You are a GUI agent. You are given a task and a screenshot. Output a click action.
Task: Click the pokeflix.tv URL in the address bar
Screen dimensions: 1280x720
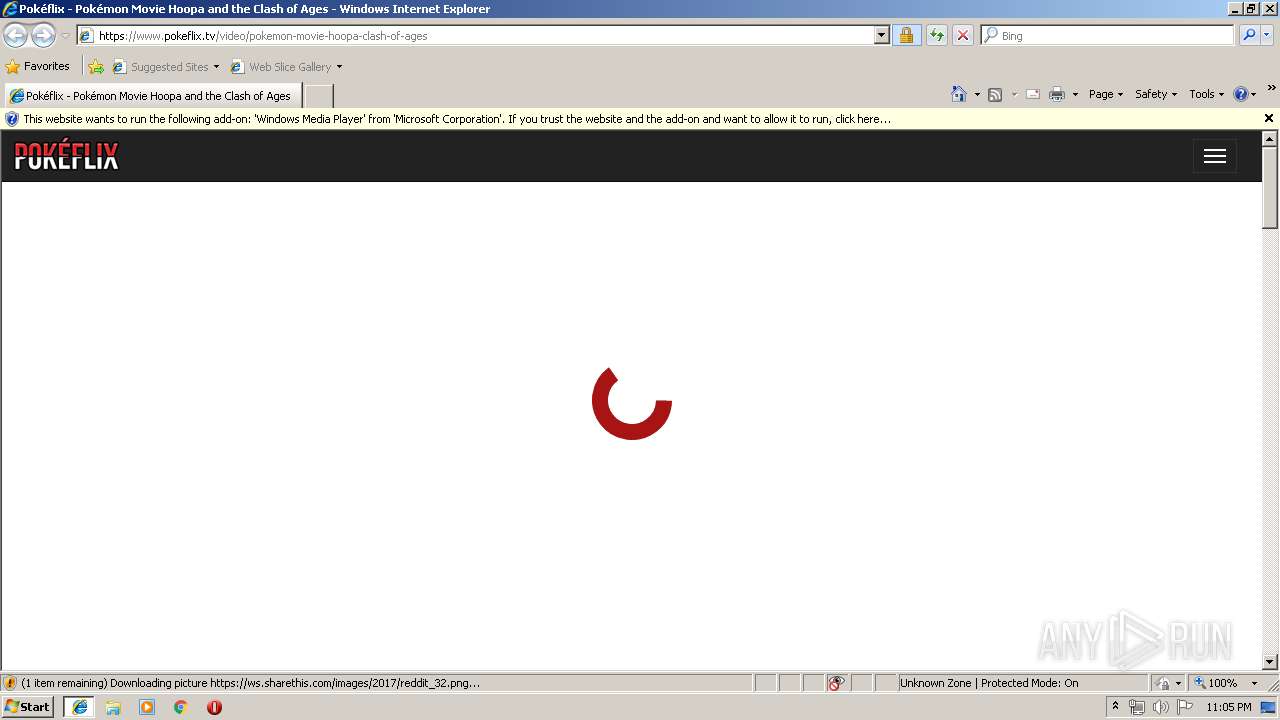263,36
